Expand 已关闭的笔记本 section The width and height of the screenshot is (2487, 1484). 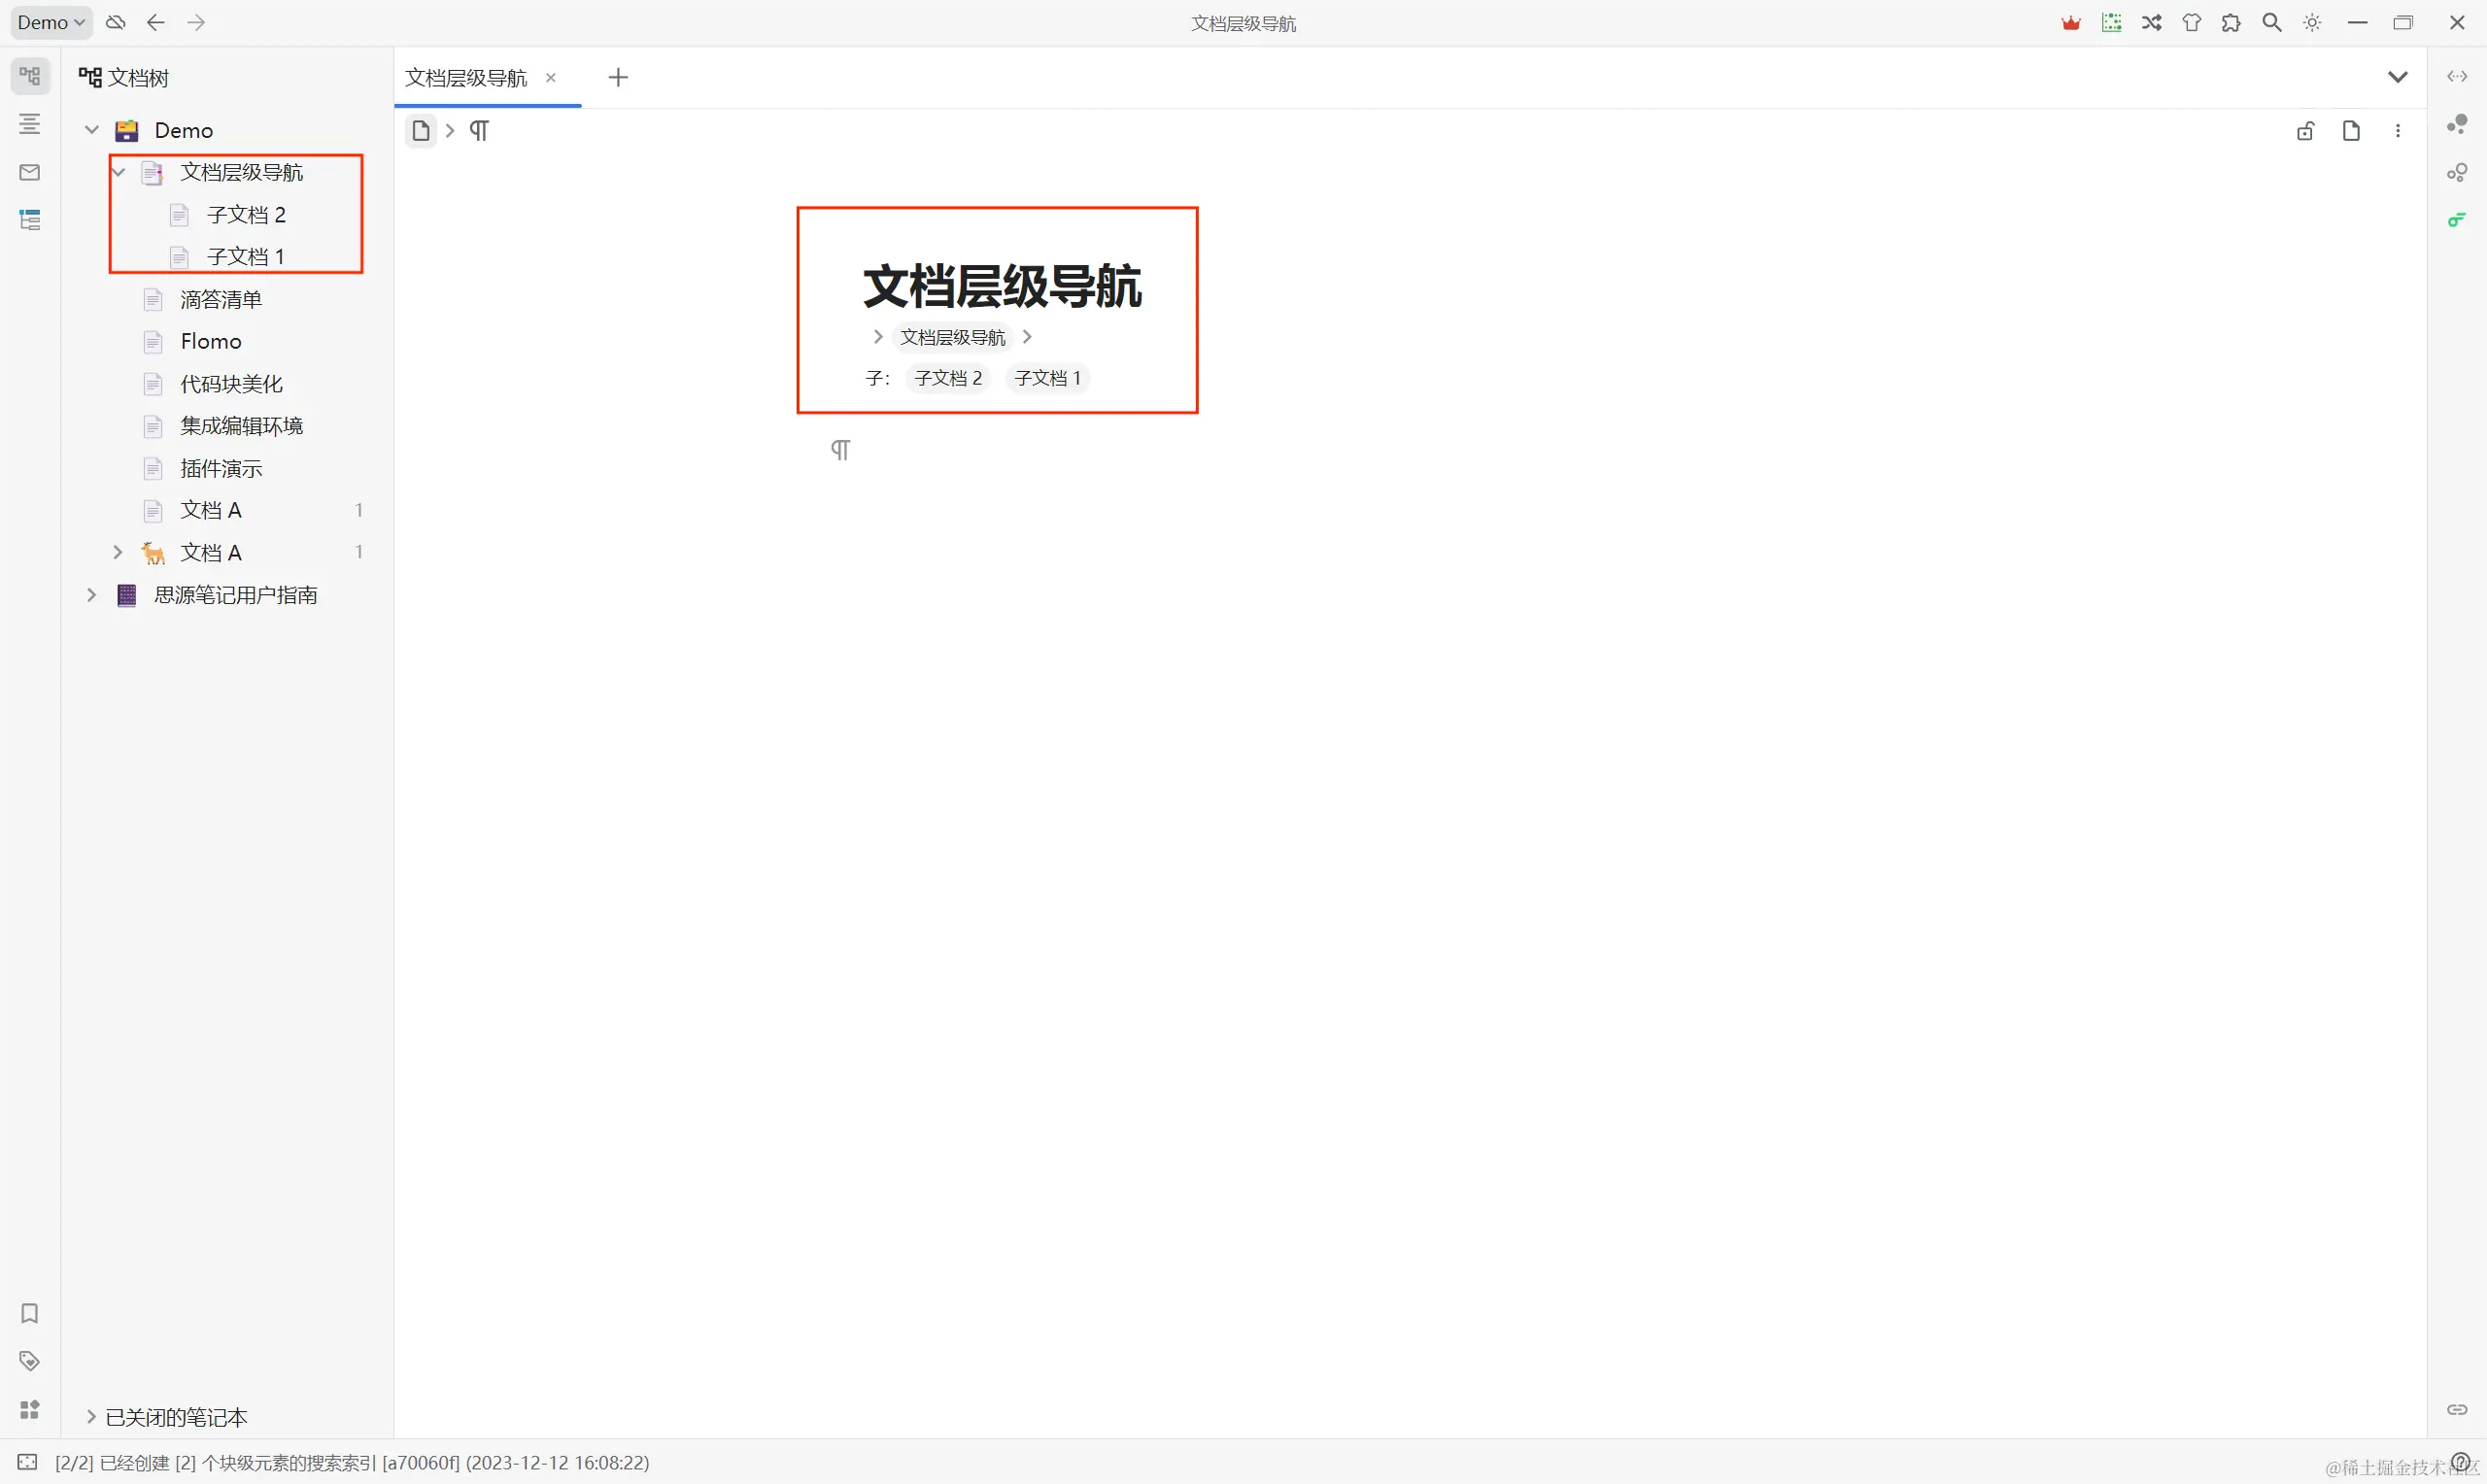(92, 1417)
